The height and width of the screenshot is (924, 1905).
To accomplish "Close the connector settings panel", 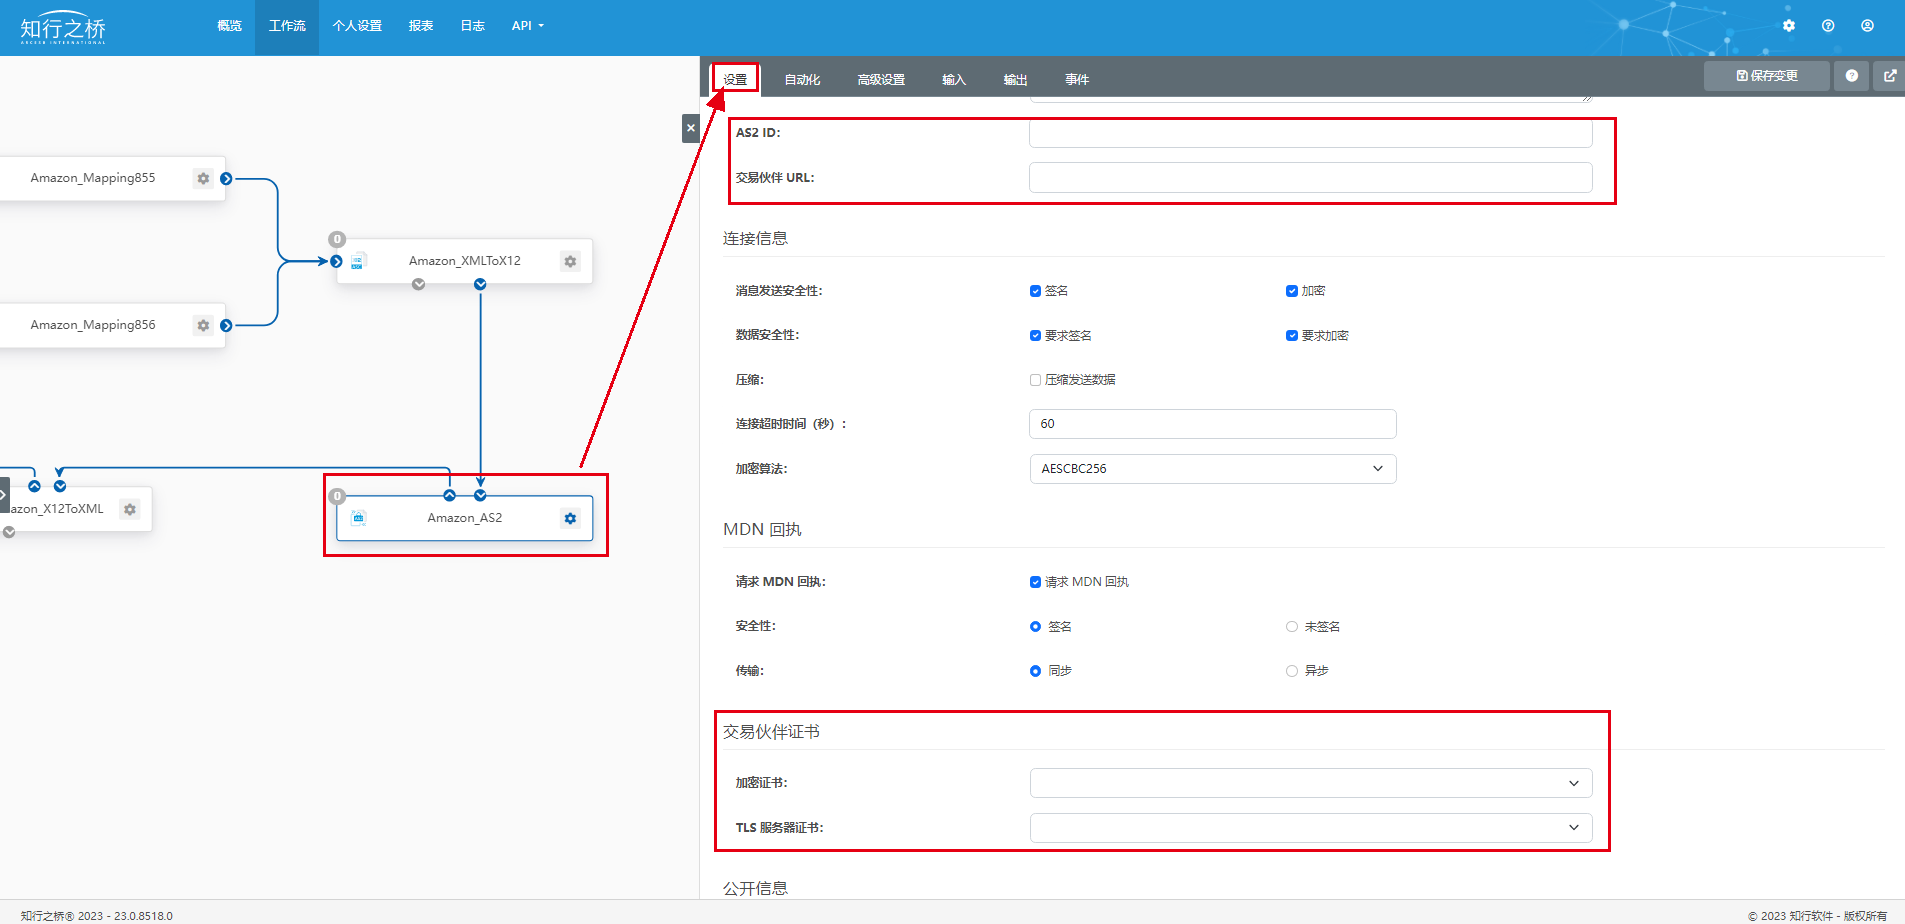I will pyautogui.click(x=690, y=128).
